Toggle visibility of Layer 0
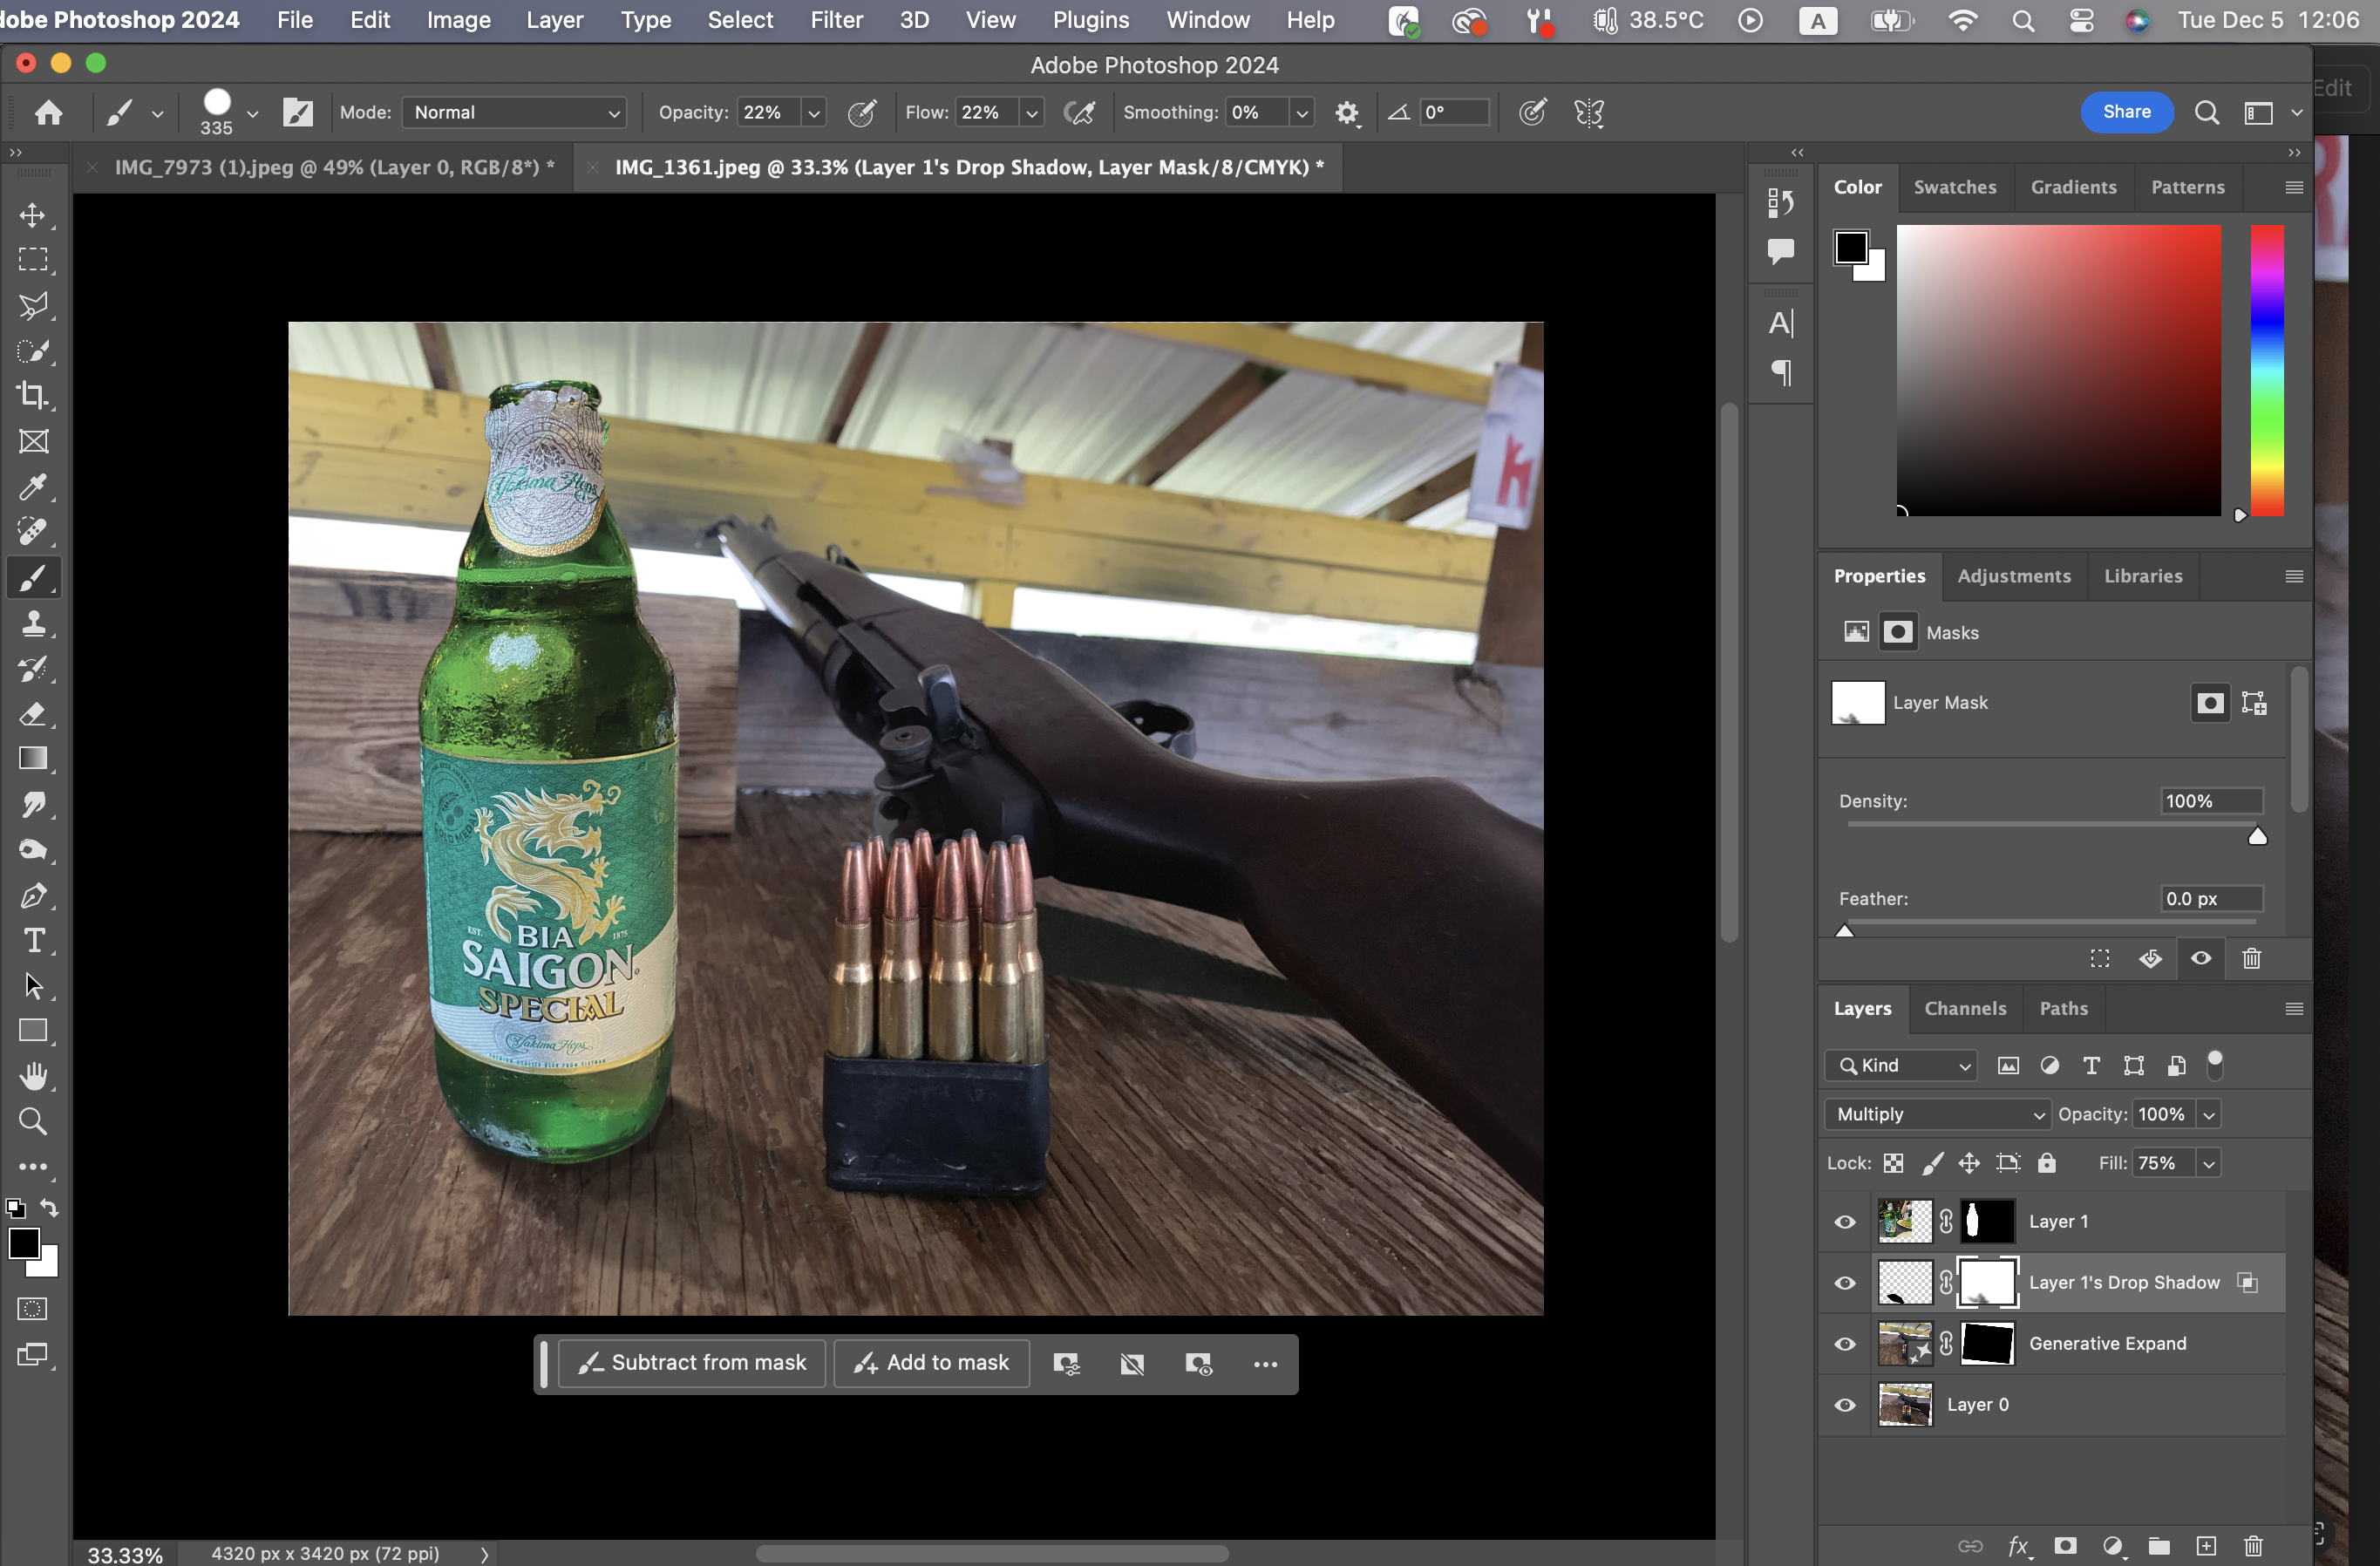This screenshot has height=1566, width=2380. click(x=1844, y=1404)
